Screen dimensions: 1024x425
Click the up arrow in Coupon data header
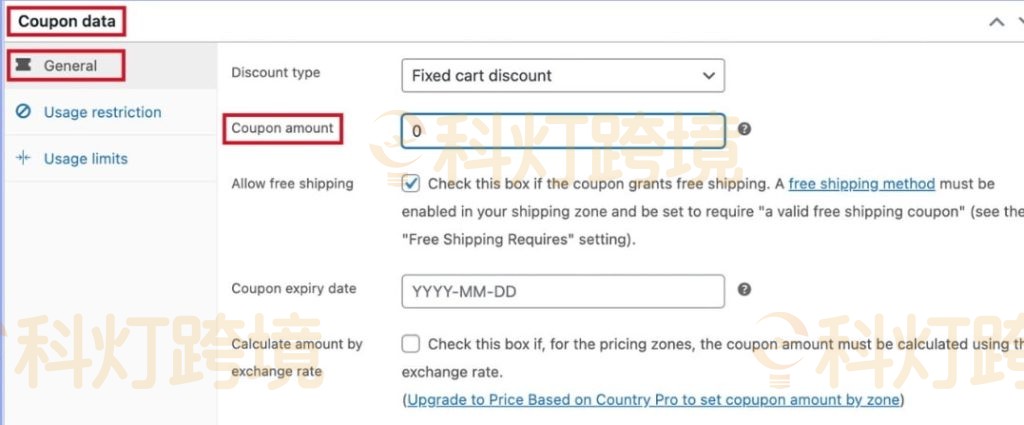click(995, 21)
